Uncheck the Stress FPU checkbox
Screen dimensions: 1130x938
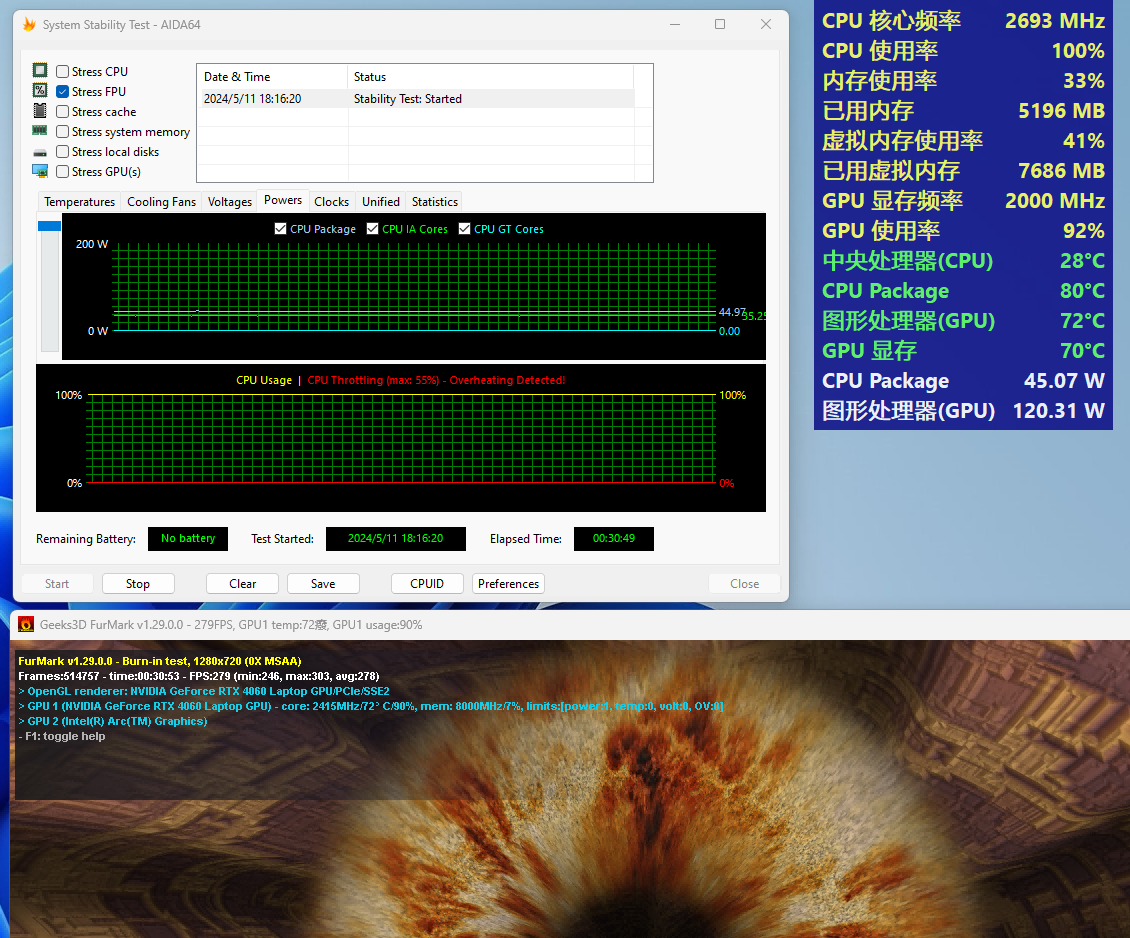click(x=63, y=92)
